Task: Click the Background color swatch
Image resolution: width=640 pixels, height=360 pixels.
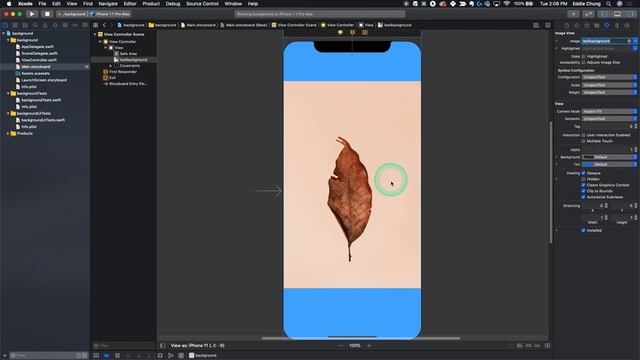Action: coord(588,157)
